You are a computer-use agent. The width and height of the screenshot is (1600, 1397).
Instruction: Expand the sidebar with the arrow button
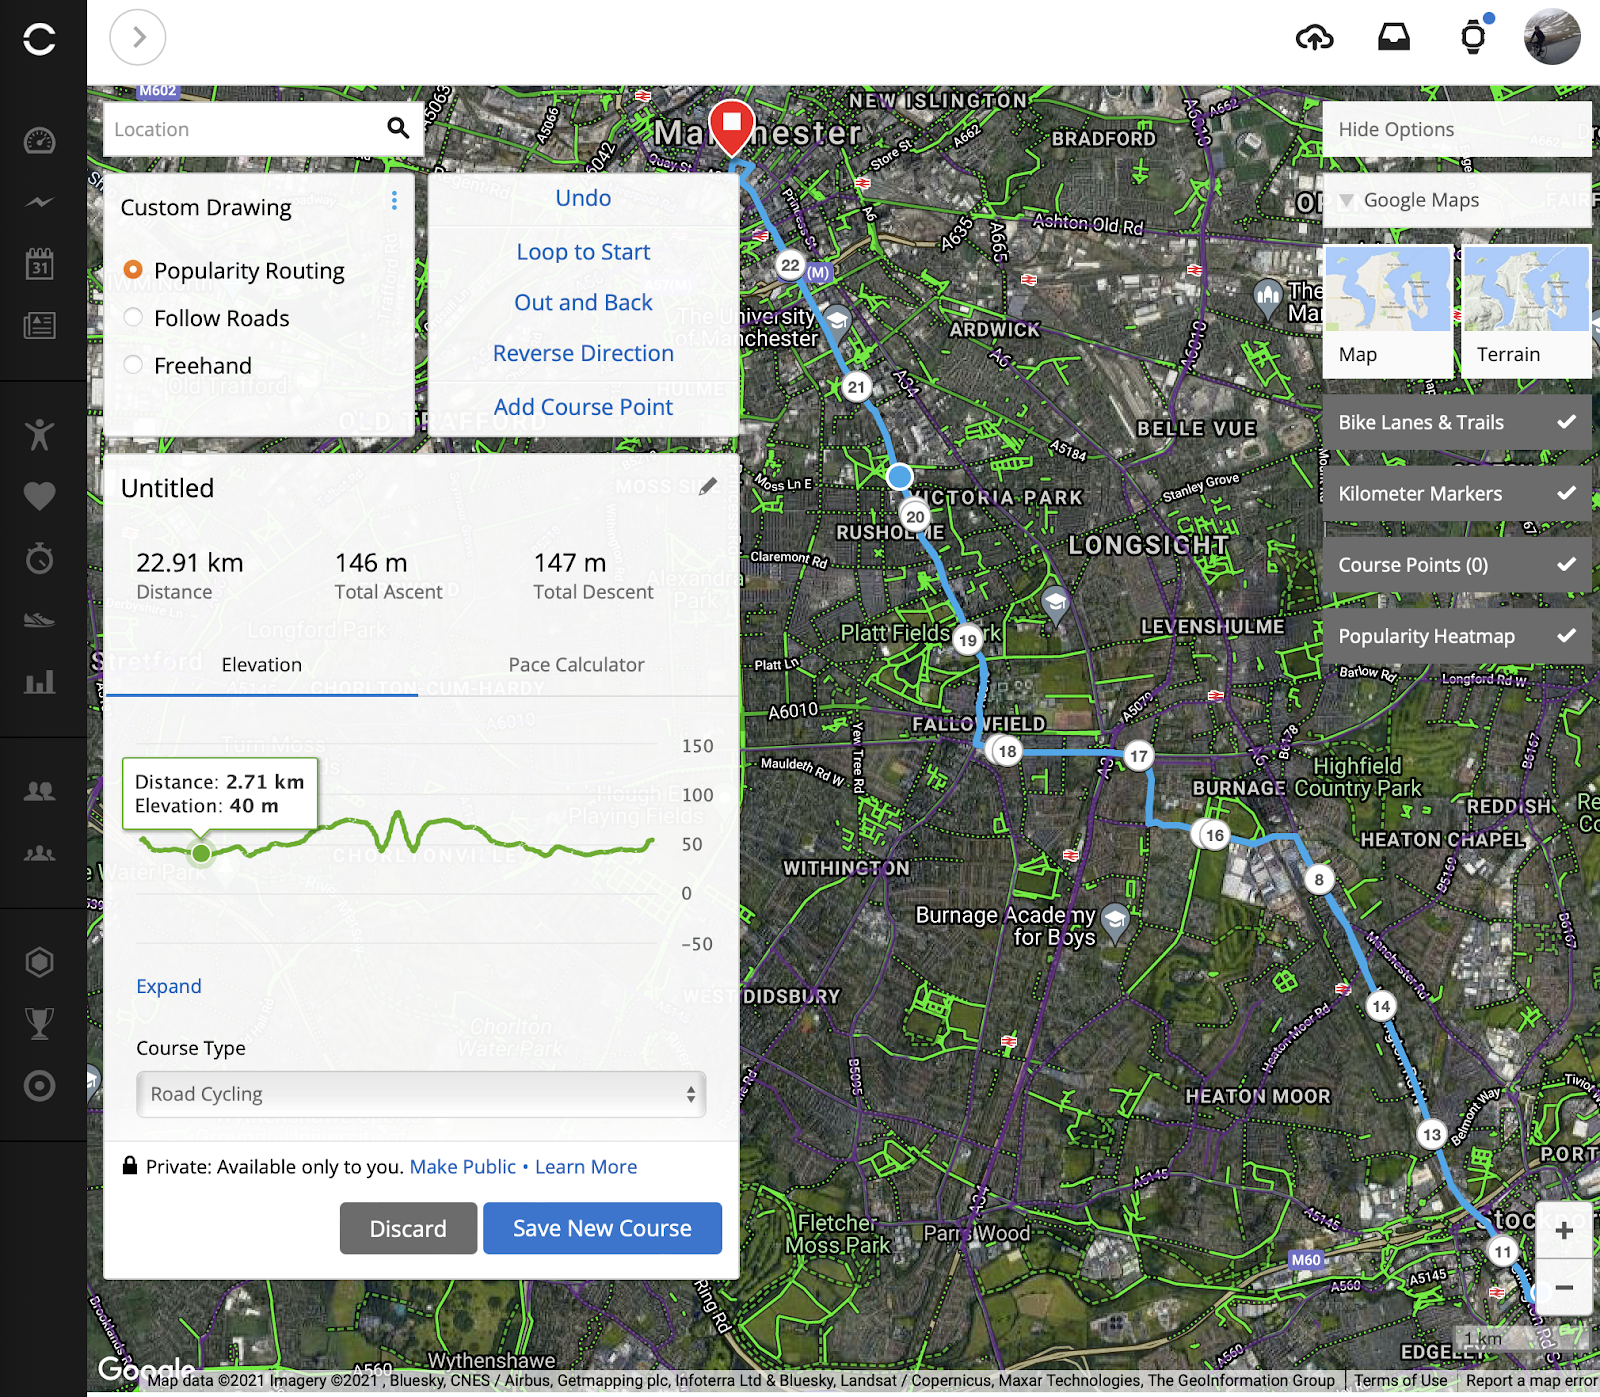138,38
